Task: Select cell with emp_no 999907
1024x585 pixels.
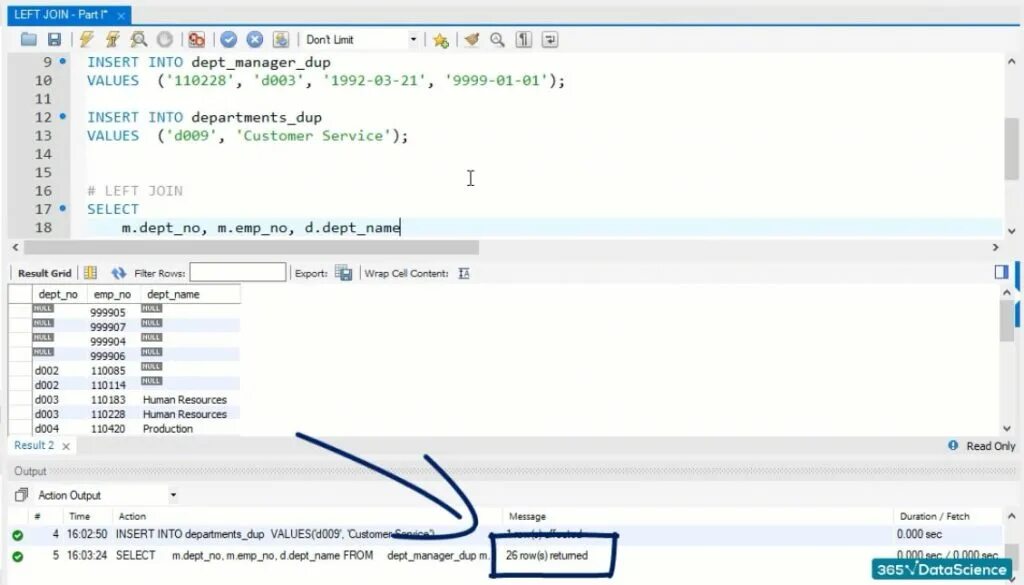Action: tap(113, 326)
